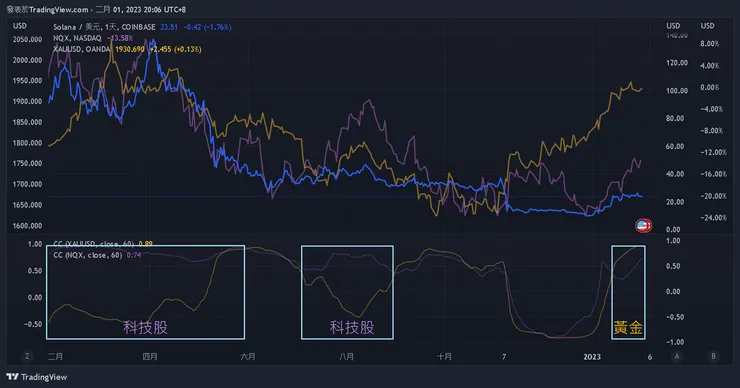This screenshot has height=388, width=740.
Task: Click the Solana price value 23.51
Action: 169,27
